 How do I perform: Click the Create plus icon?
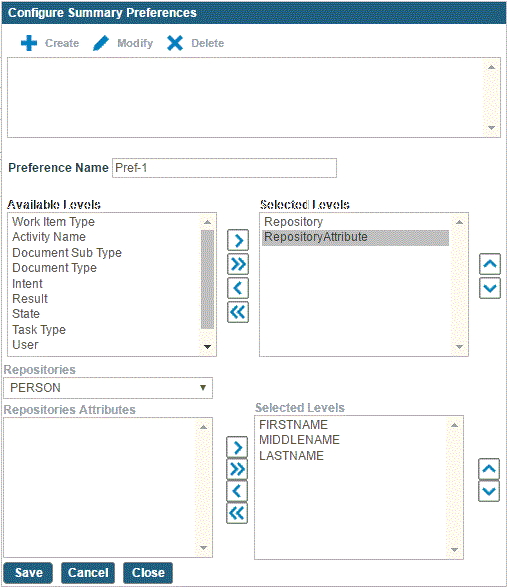coord(29,43)
